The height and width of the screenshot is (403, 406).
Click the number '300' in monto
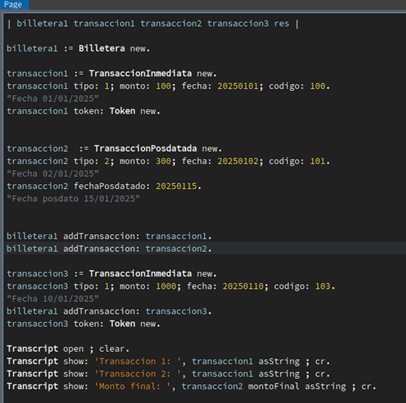tap(163, 161)
